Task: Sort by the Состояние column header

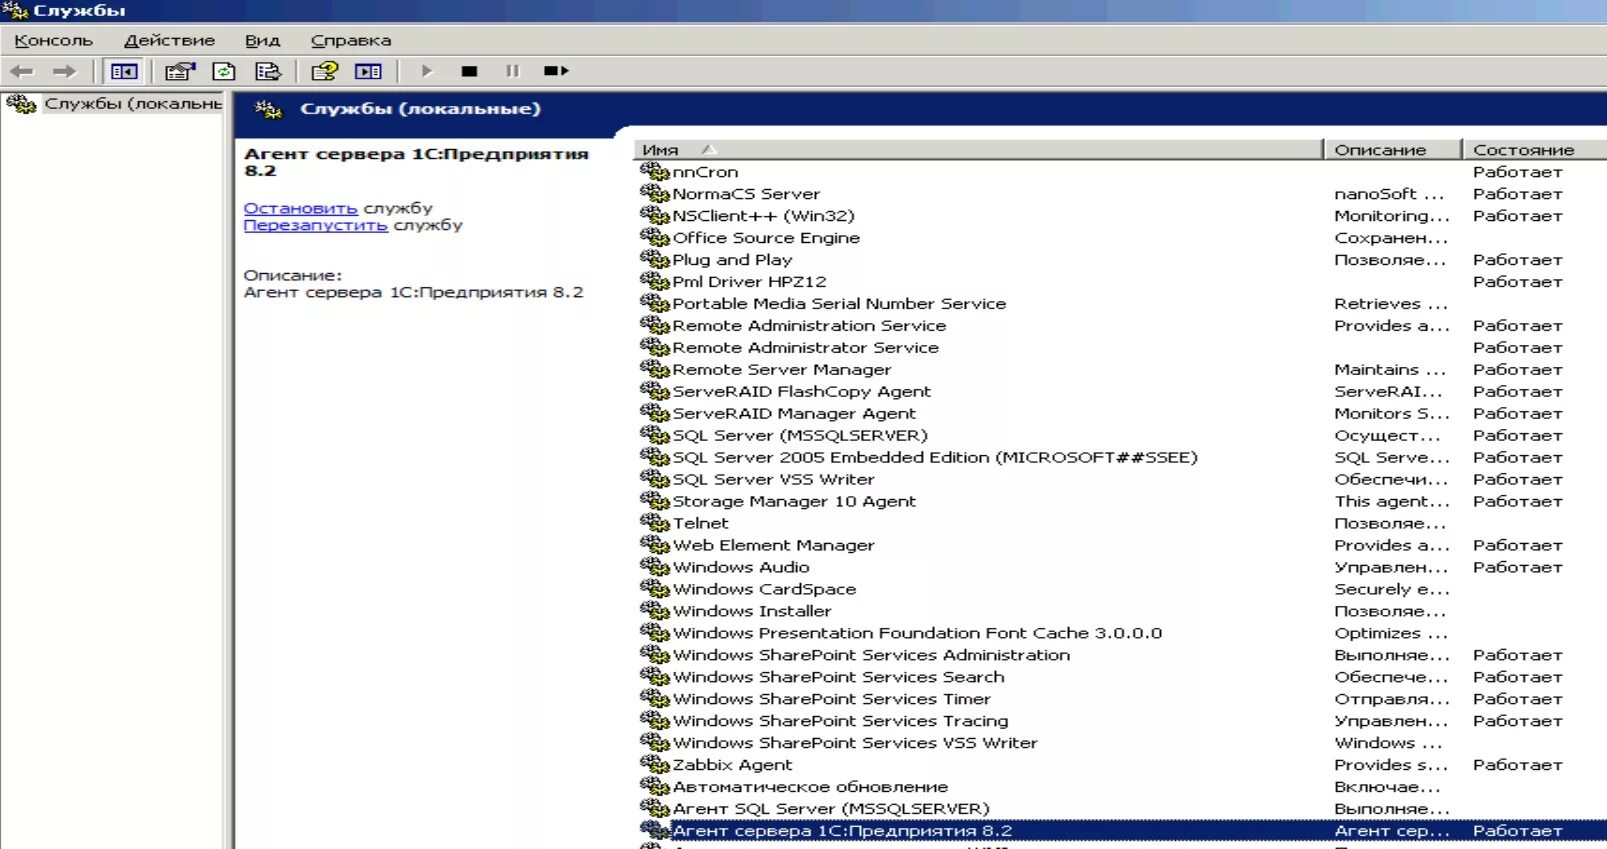Action: (x=1534, y=149)
